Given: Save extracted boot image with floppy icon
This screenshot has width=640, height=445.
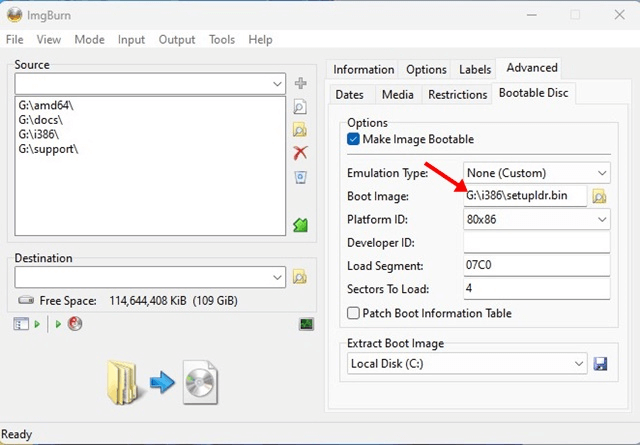Looking at the screenshot, I should (600, 363).
